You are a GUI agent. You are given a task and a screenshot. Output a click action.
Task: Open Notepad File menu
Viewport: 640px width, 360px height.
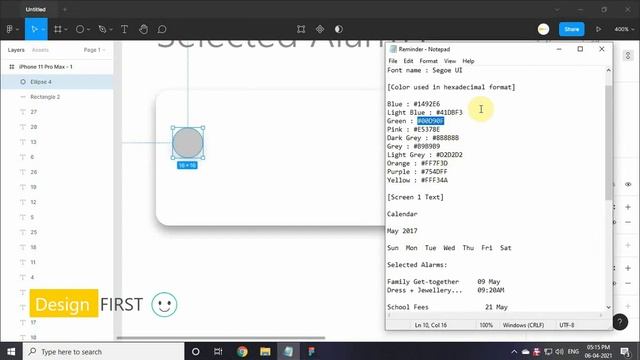(x=393, y=61)
